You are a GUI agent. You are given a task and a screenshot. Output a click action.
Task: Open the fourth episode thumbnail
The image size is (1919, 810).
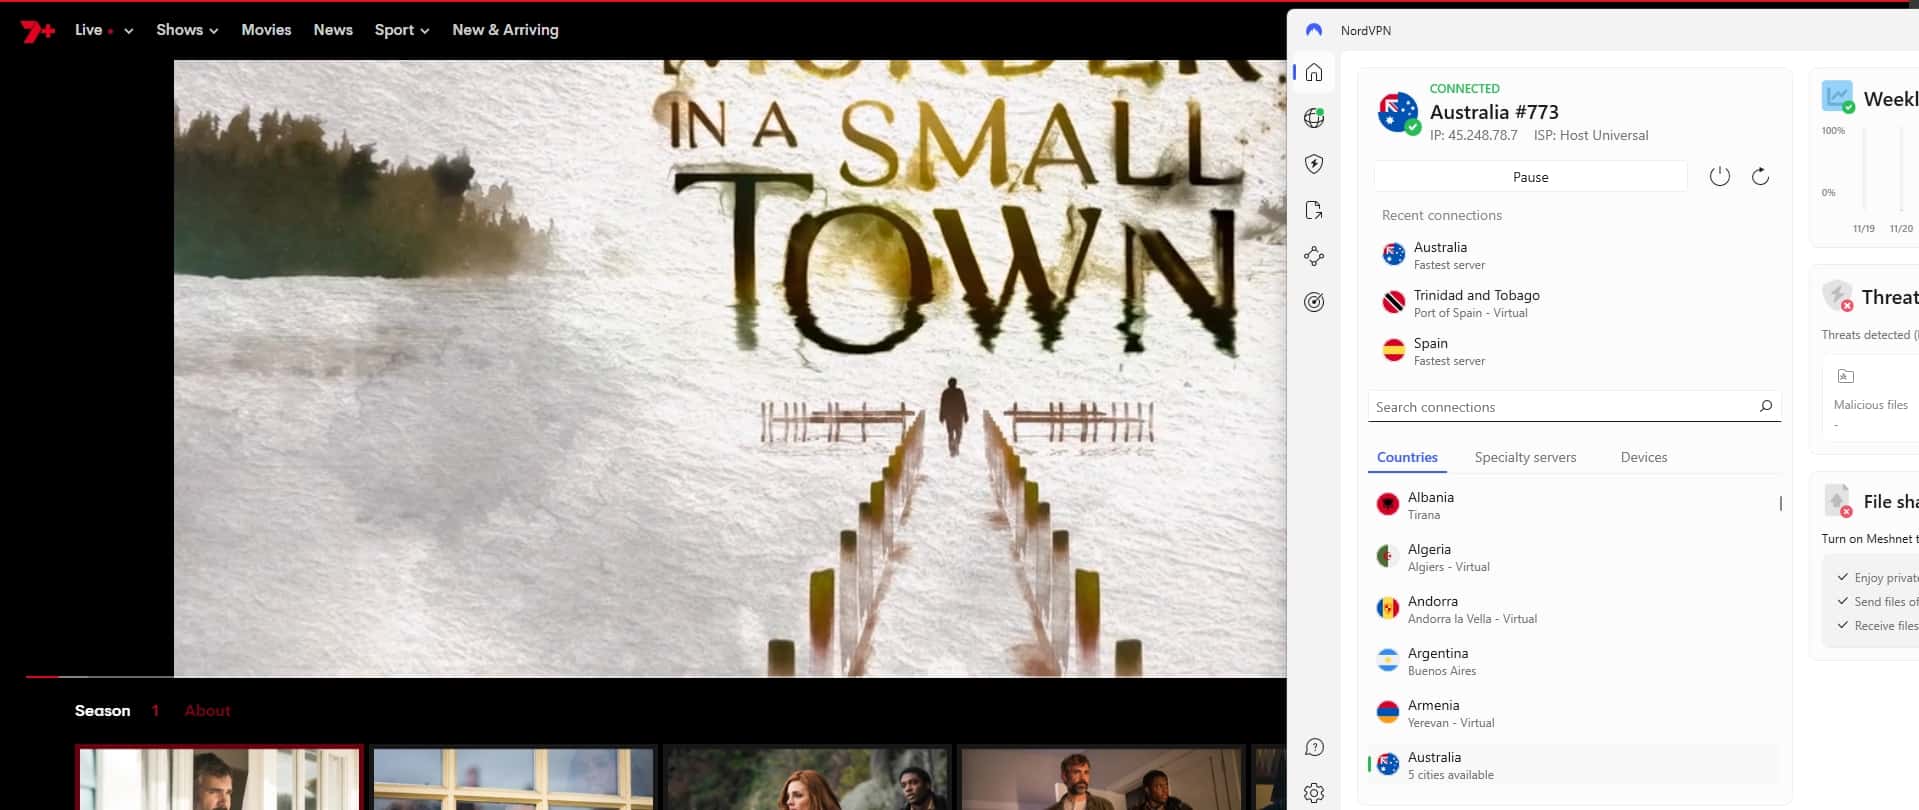click(x=1101, y=777)
